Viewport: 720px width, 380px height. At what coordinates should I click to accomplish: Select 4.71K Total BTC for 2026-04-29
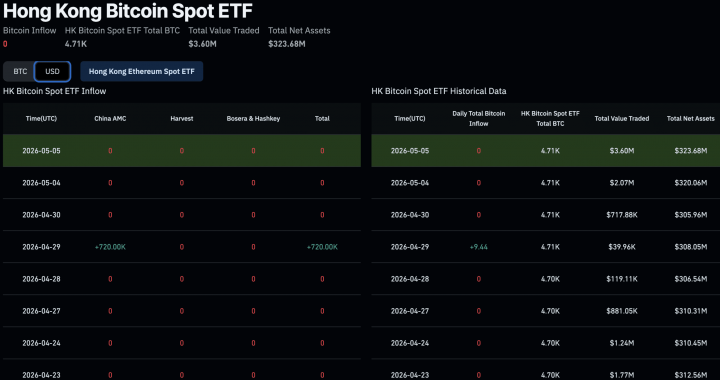pos(550,247)
